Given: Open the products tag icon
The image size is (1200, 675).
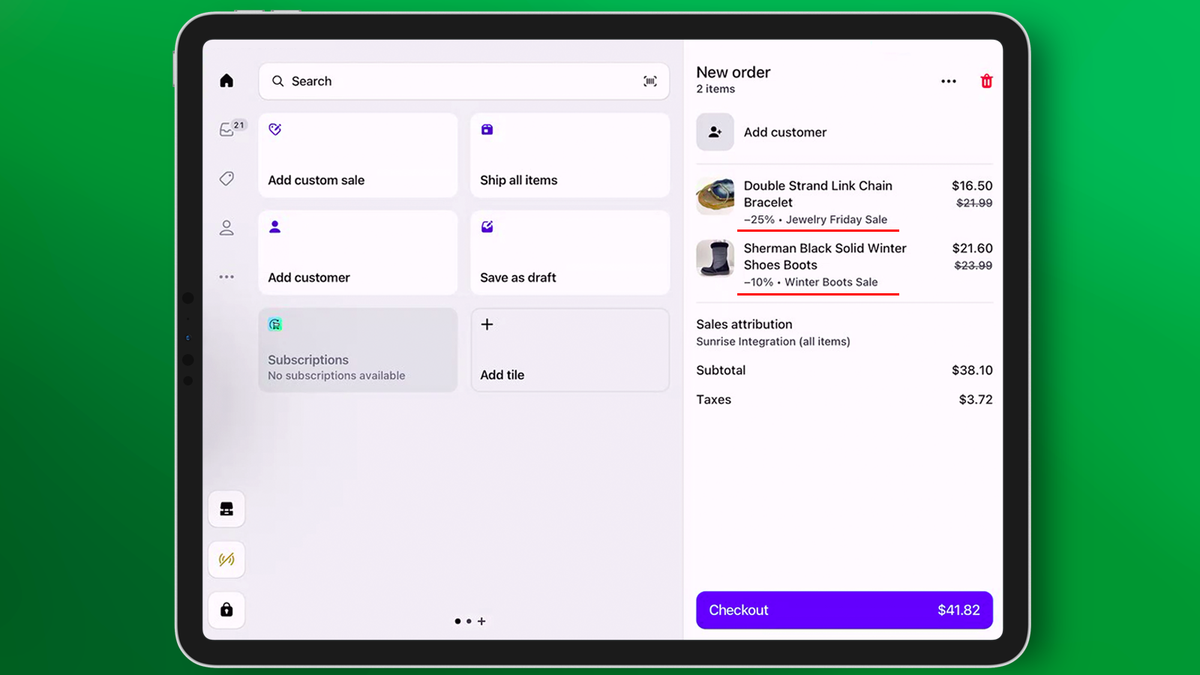Looking at the screenshot, I should click(227, 179).
